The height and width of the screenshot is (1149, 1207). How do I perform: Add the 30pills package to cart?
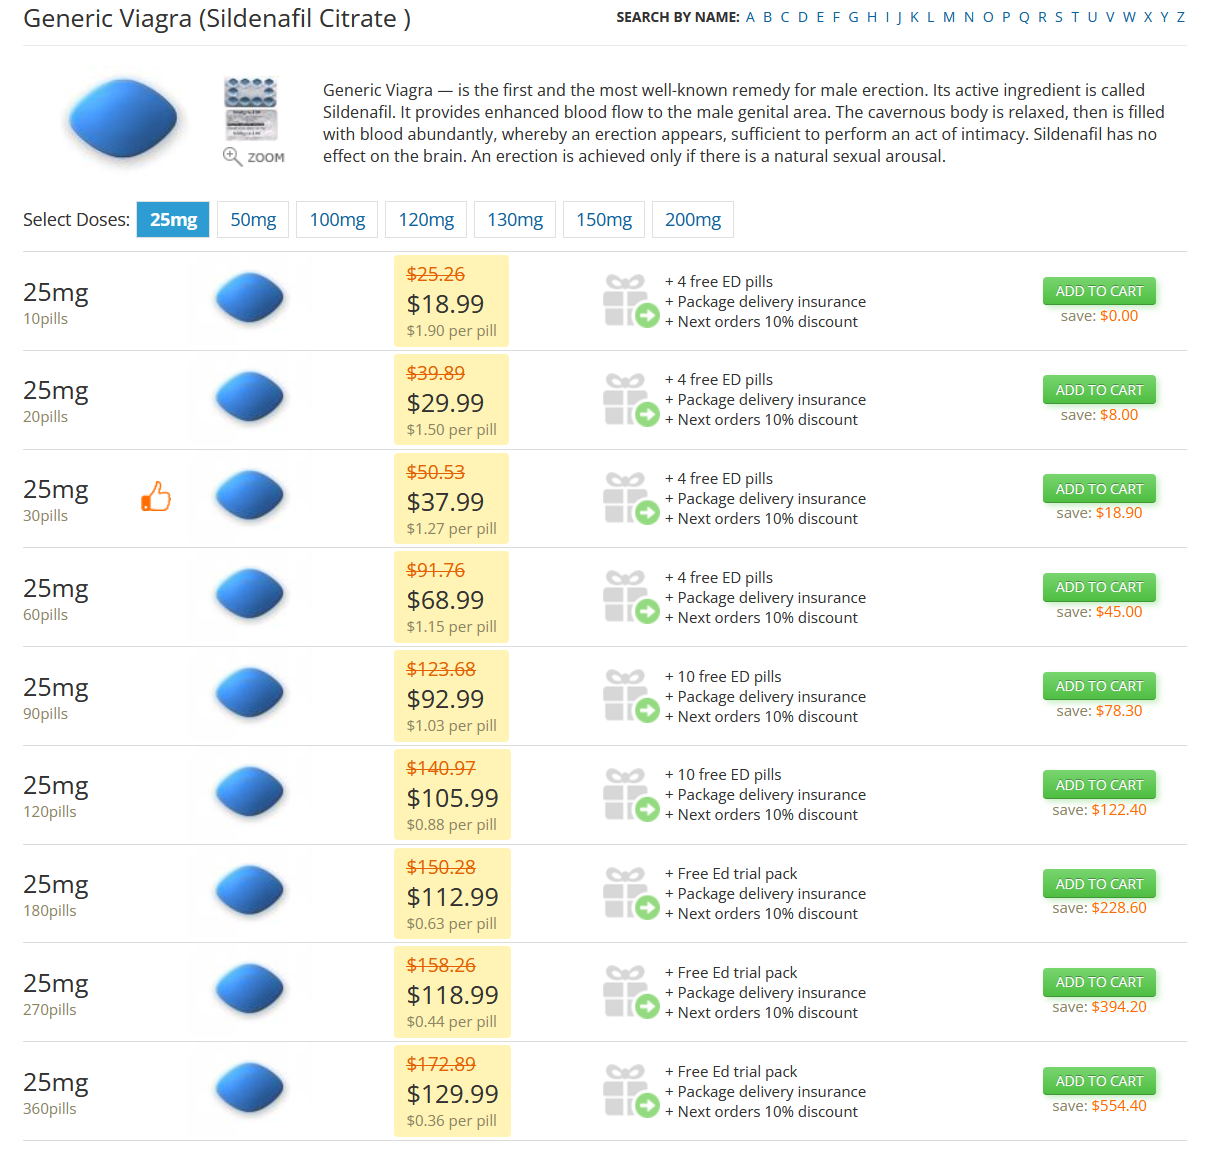1099,489
